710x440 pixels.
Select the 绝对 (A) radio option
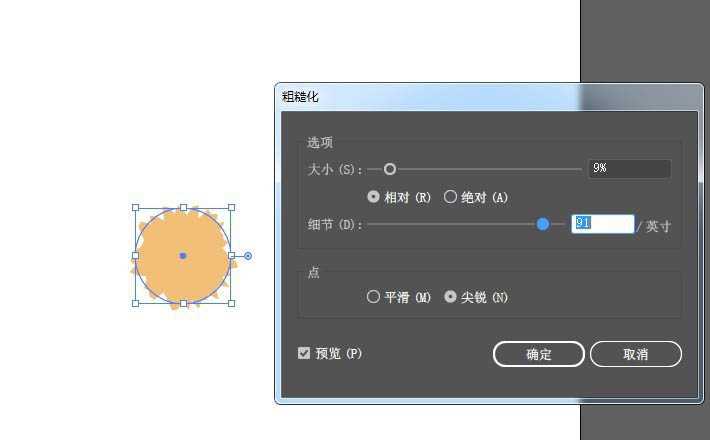(451, 197)
